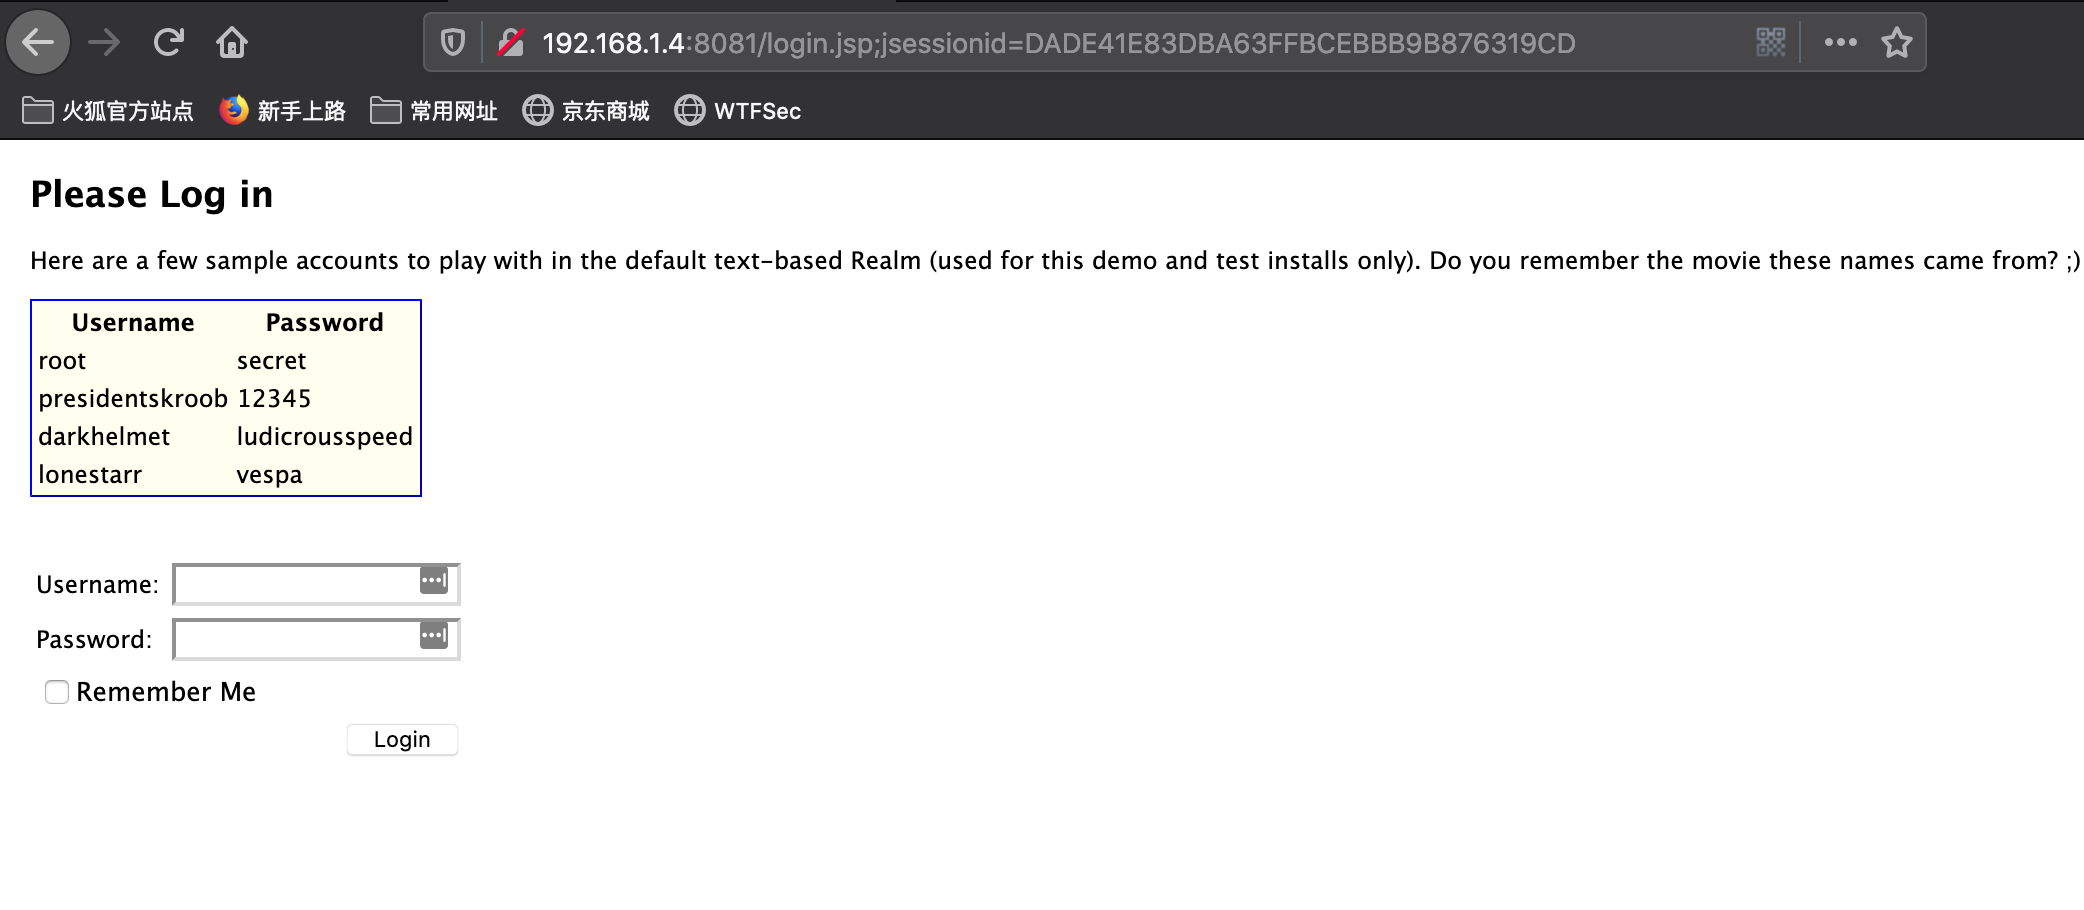Go to the browser home page
This screenshot has width=2084, height=910.
[232, 43]
